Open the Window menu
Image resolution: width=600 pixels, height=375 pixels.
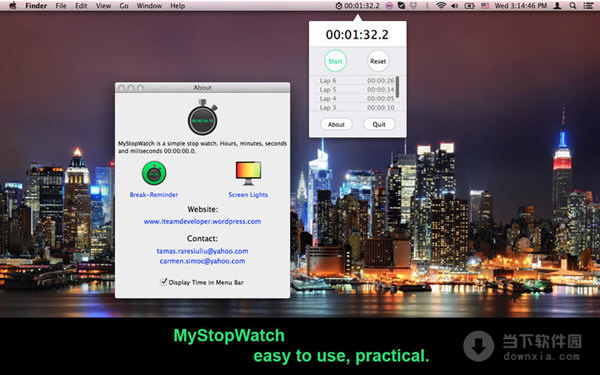point(149,6)
